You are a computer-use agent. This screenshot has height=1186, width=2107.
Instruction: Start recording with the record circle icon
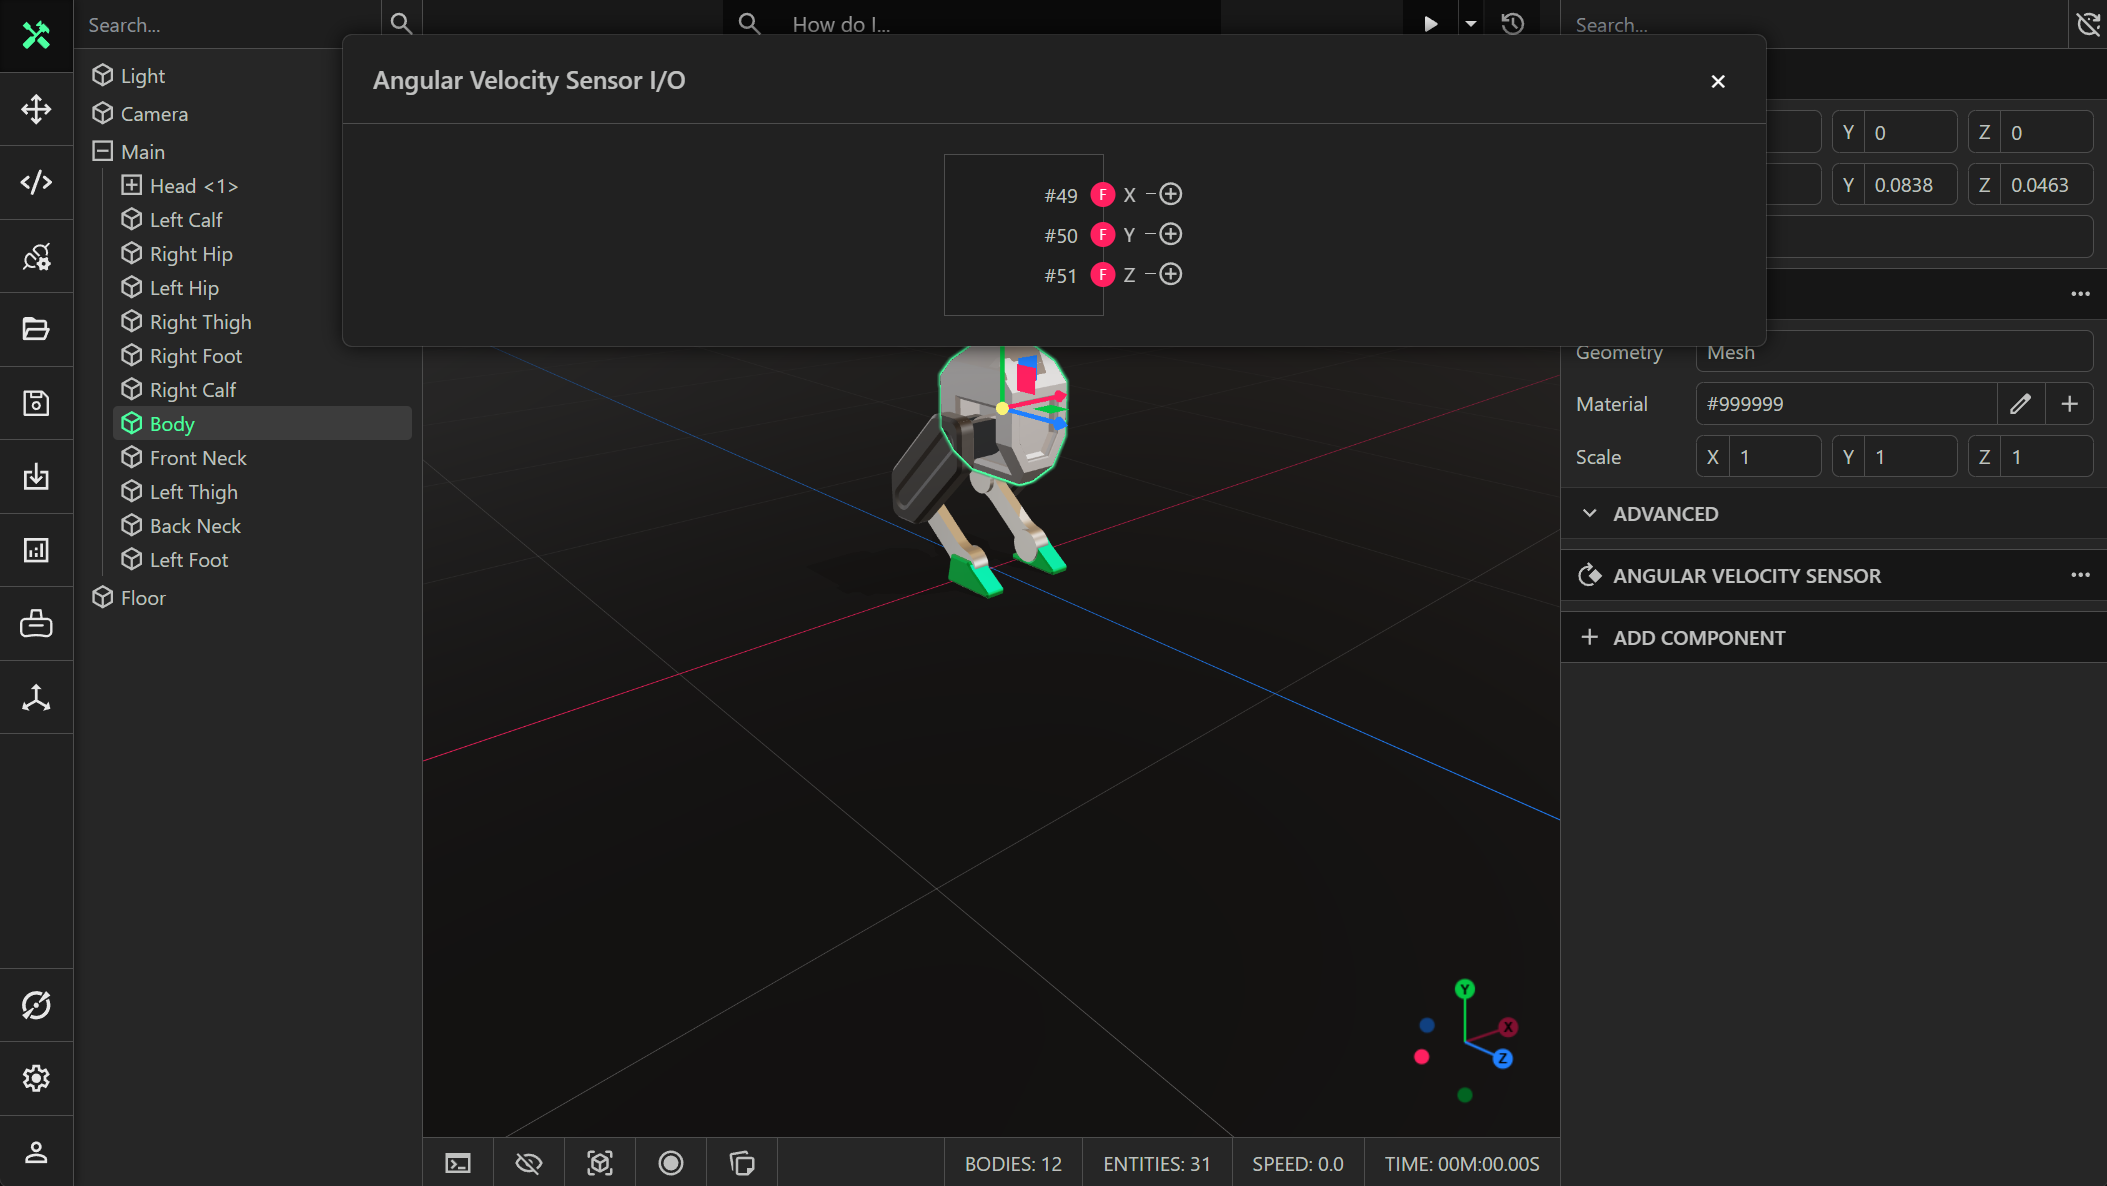pos(670,1163)
